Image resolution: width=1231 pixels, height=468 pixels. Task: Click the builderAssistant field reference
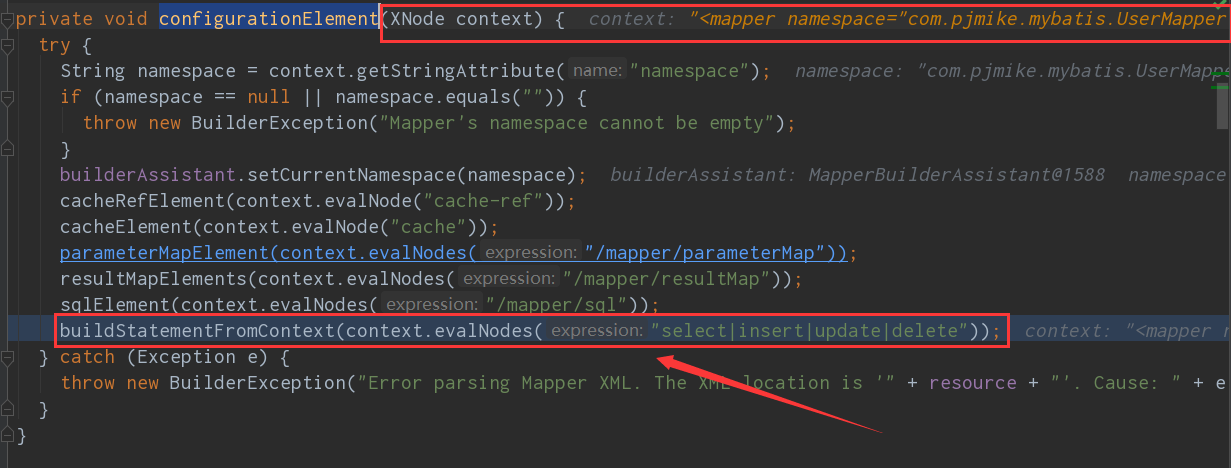[x=148, y=175]
